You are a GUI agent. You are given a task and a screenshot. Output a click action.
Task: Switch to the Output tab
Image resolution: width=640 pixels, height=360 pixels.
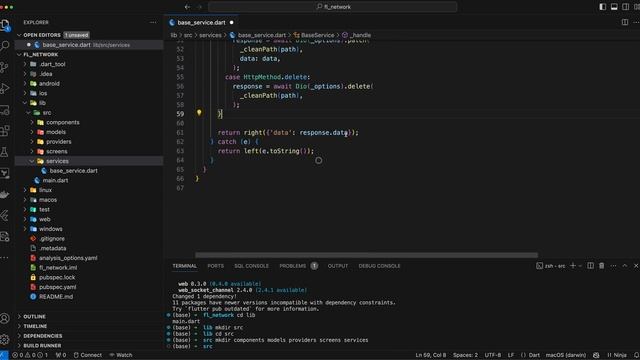[x=338, y=266]
